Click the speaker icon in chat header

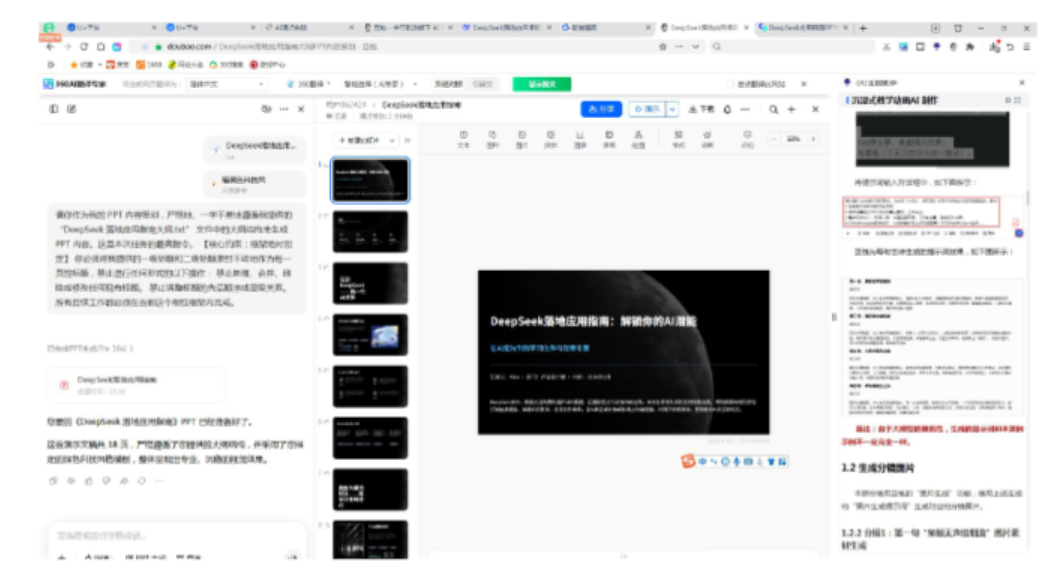tap(266, 108)
